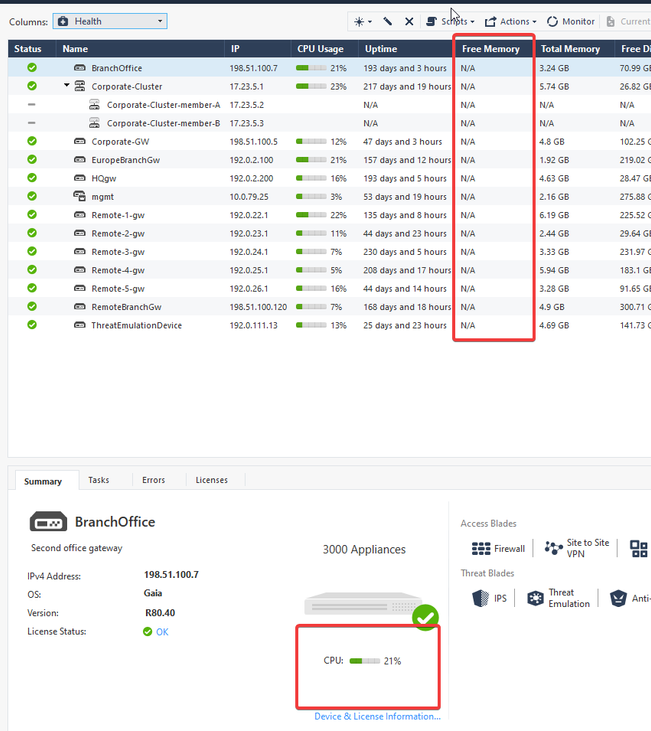Switch to the Tasks tab
The height and width of the screenshot is (731, 651).
click(x=99, y=480)
